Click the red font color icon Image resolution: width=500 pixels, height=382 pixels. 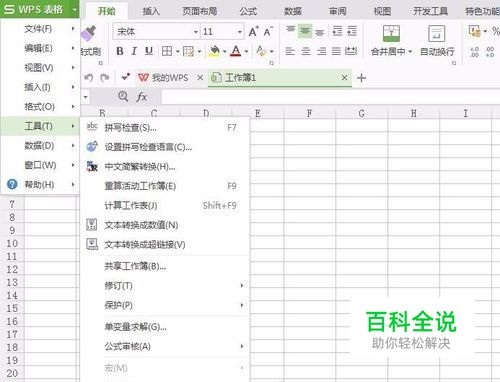click(236, 51)
